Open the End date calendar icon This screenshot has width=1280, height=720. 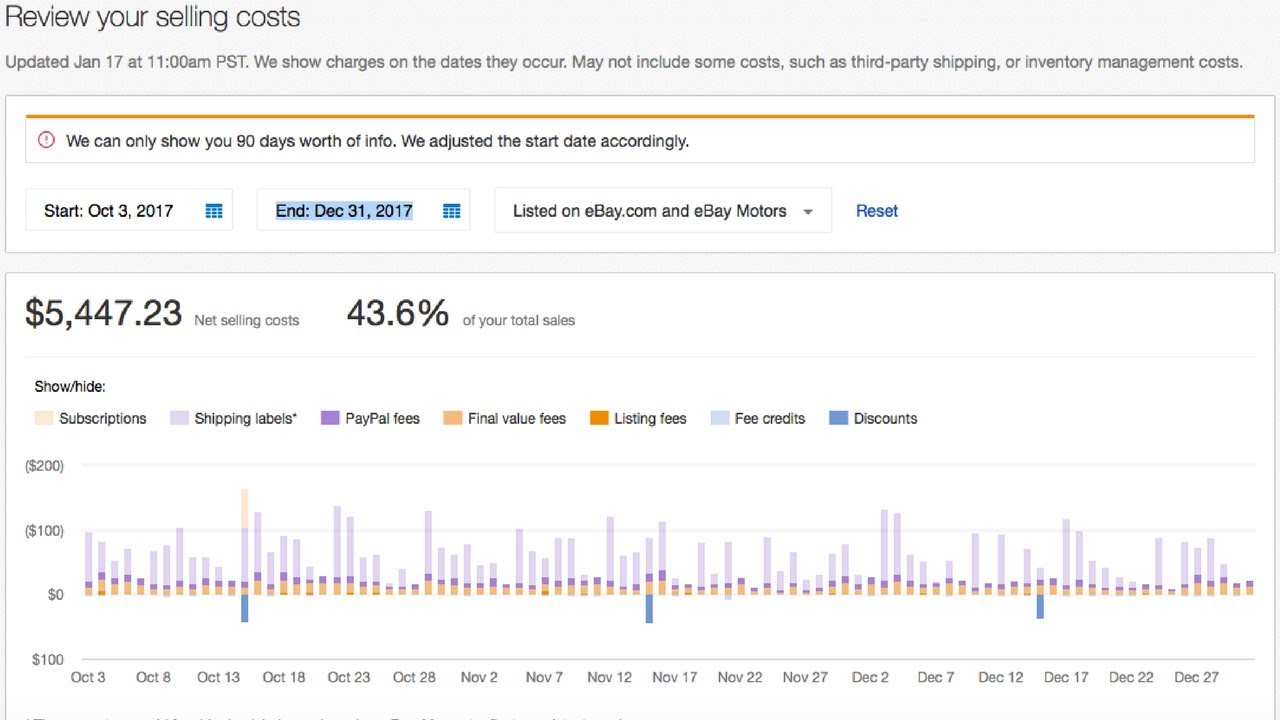(x=451, y=211)
